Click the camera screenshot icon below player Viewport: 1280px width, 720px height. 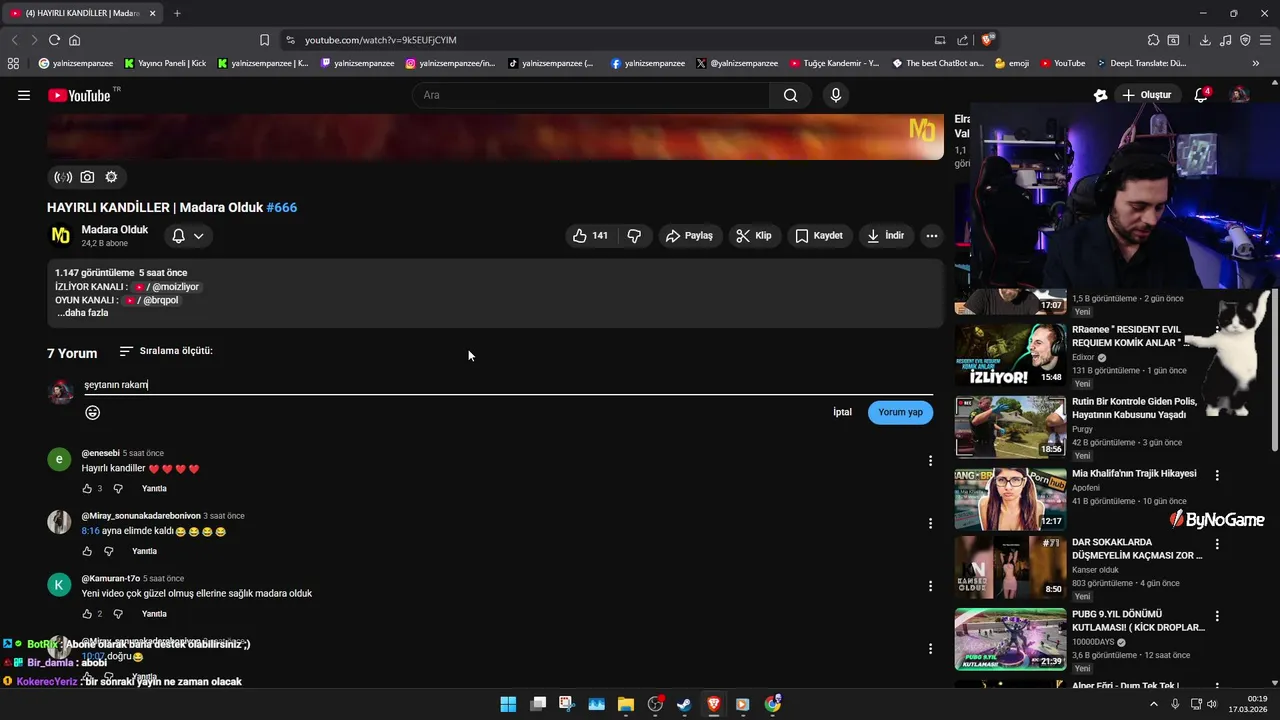(87, 177)
